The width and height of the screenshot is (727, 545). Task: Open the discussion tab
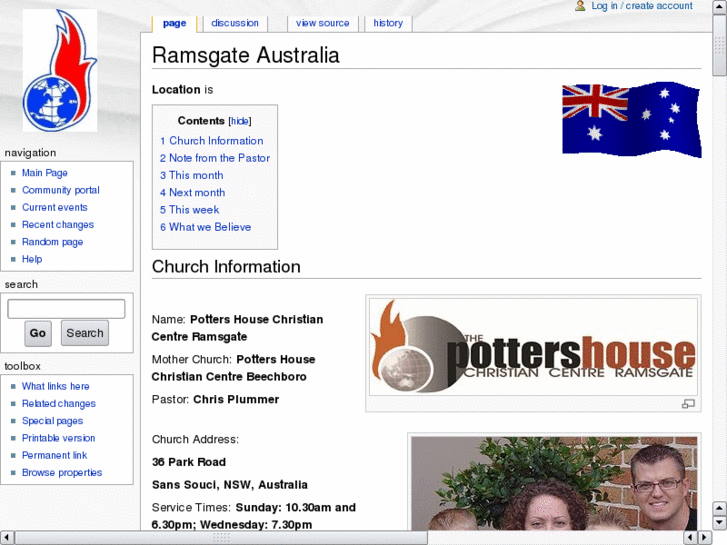[x=235, y=23]
